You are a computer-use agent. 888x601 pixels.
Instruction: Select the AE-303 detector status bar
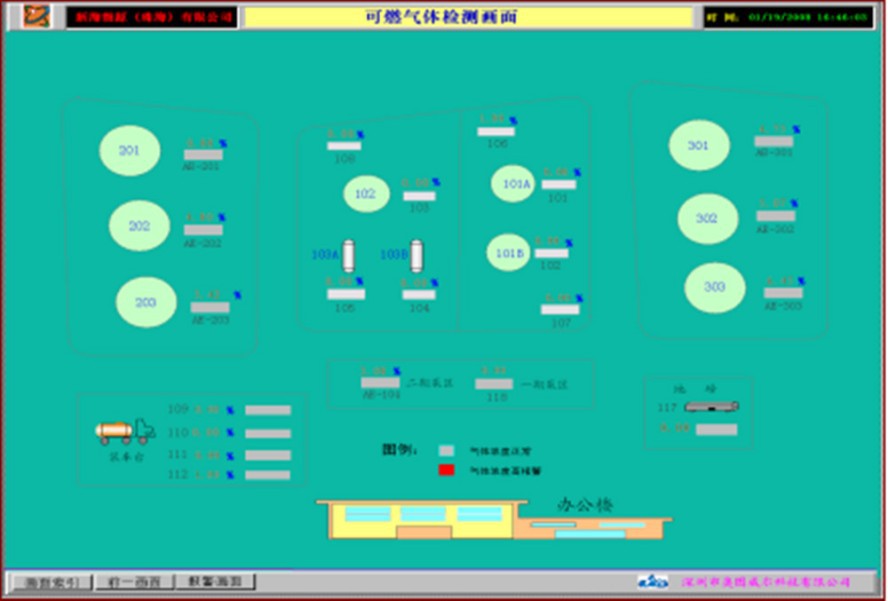(783, 293)
